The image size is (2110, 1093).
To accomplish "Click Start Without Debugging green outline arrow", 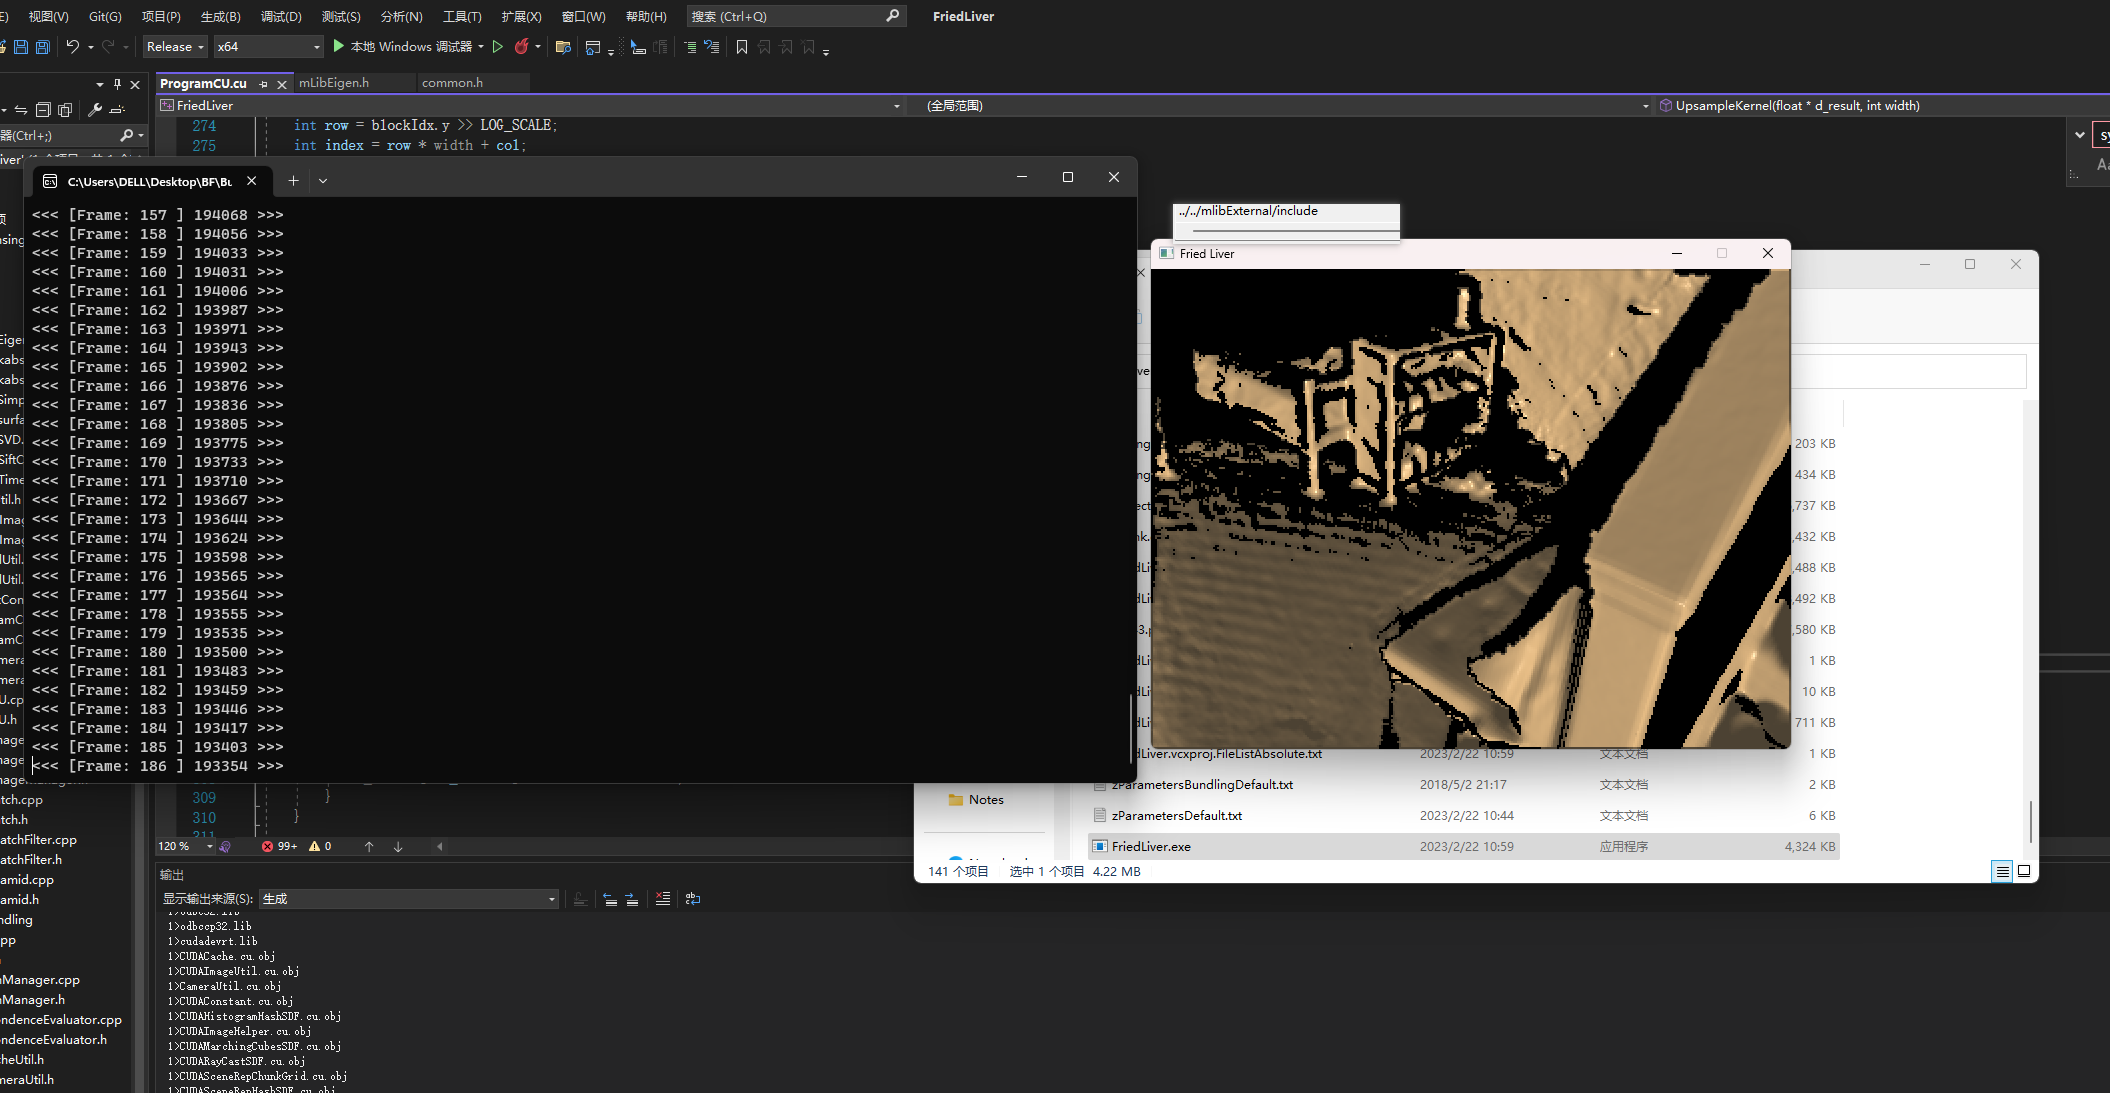I will (x=498, y=47).
